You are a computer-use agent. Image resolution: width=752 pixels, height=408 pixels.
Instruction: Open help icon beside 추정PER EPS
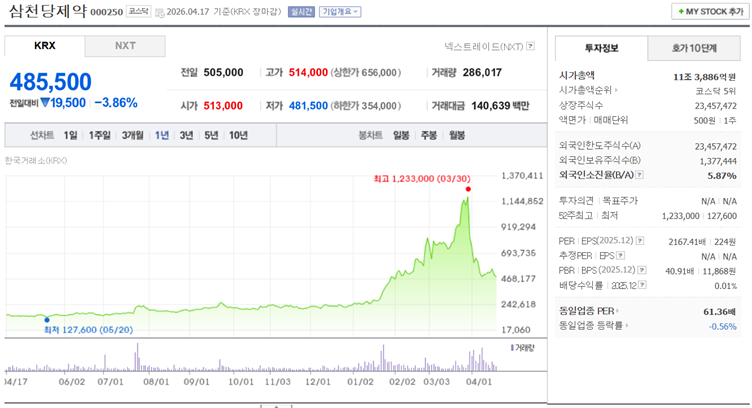tap(621, 256)
